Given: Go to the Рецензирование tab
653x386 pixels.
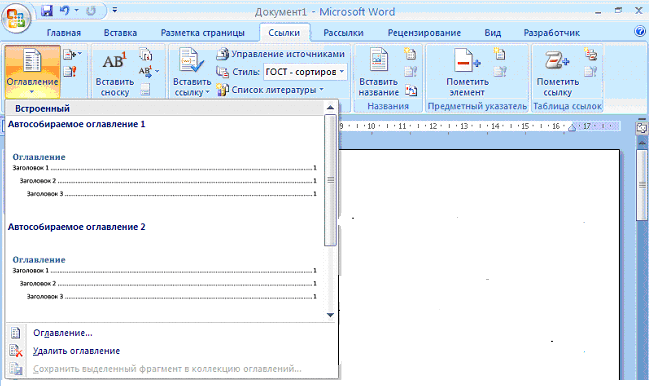Looking at the screenshot, I should pyautogui.click(x=424, y=33).
